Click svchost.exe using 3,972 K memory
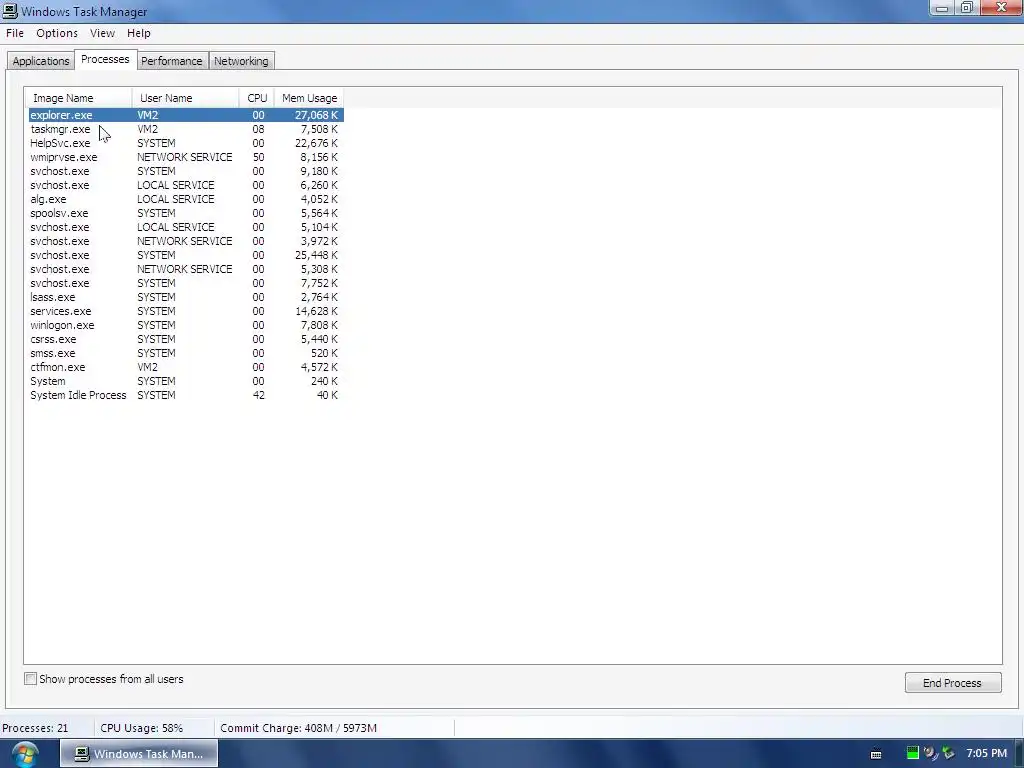 (186, 241)
